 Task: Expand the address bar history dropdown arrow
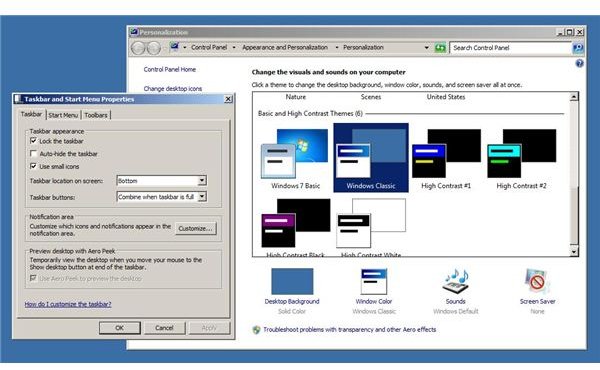[426, 48]
